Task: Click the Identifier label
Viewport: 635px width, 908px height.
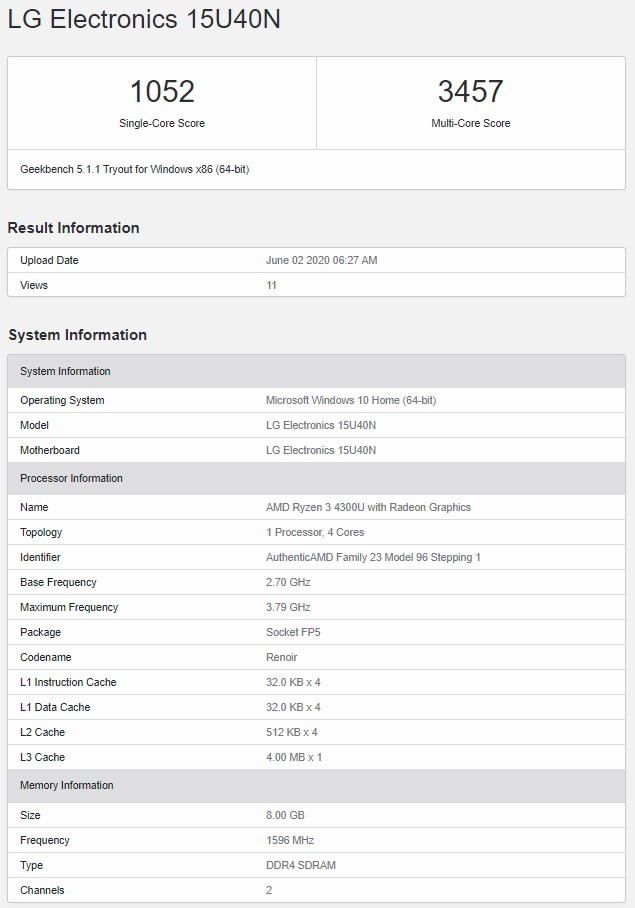Action: coord(41,558)
